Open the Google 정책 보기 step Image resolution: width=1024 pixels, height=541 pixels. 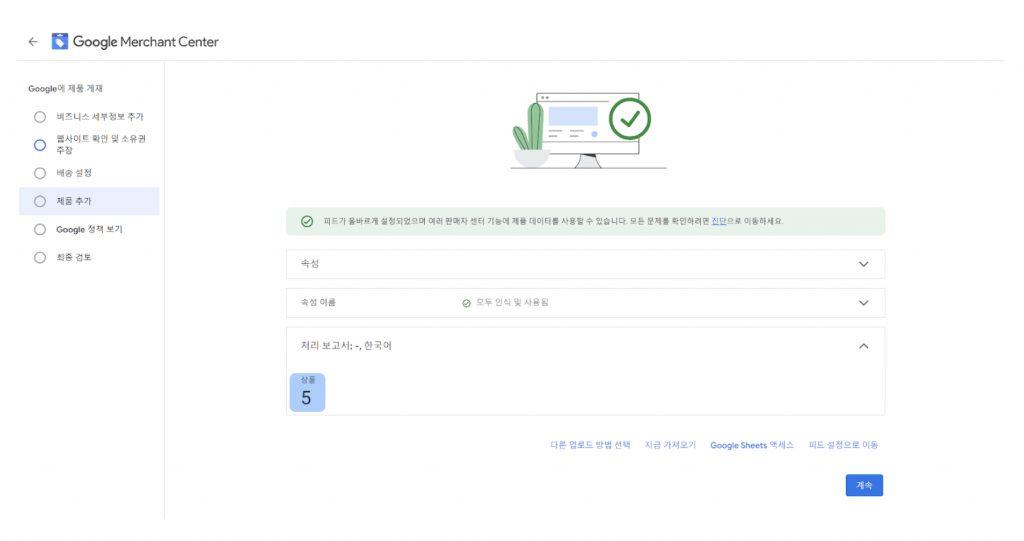(89, 229)
